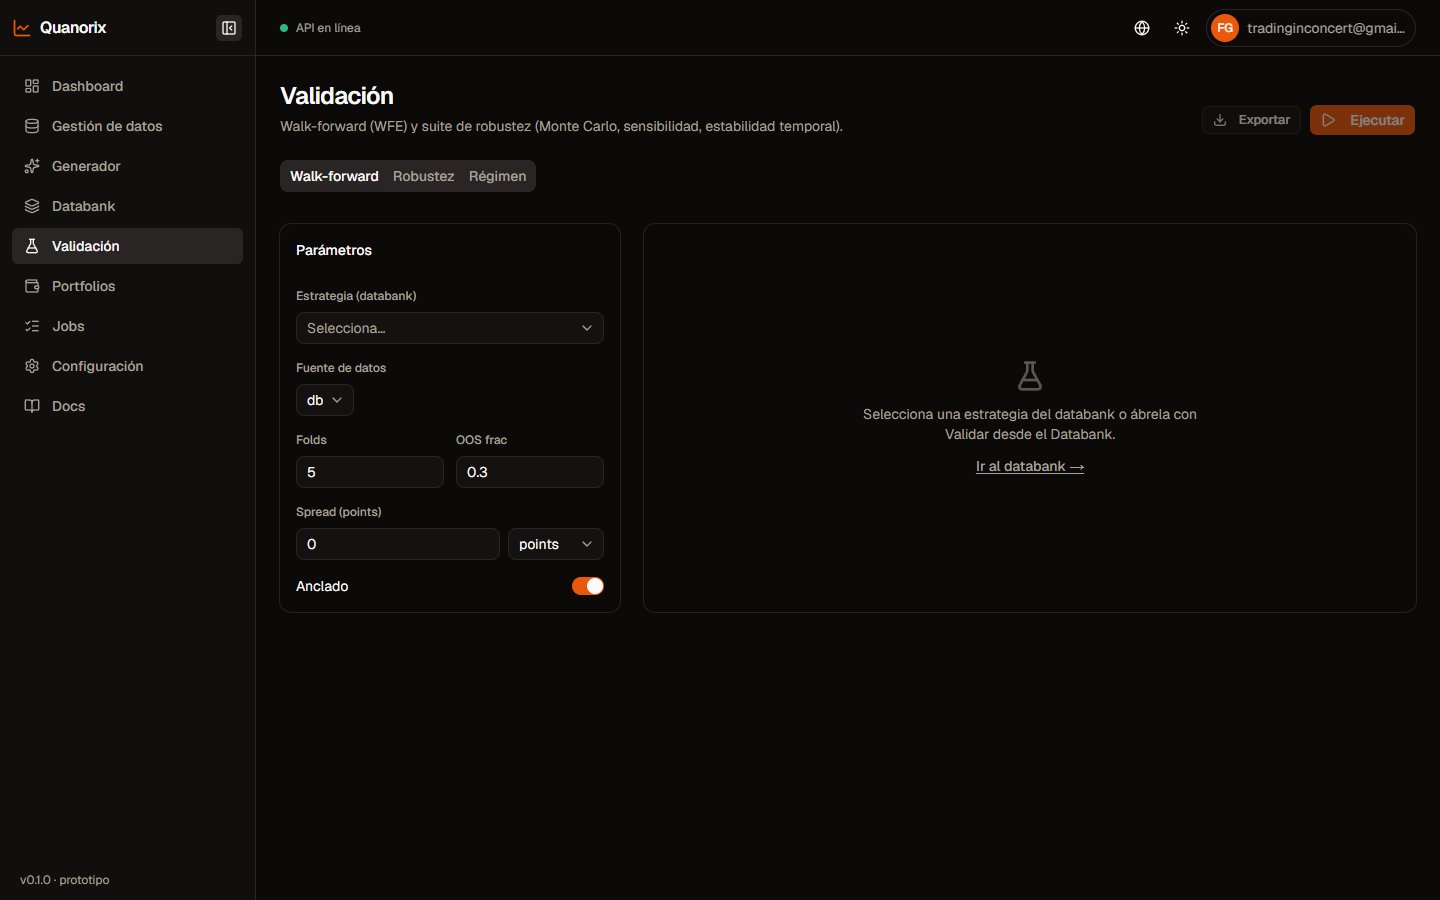Open Configuración in the sidebar
The height and width of the screenshot is (900, 1440).
tap(127, 366)
